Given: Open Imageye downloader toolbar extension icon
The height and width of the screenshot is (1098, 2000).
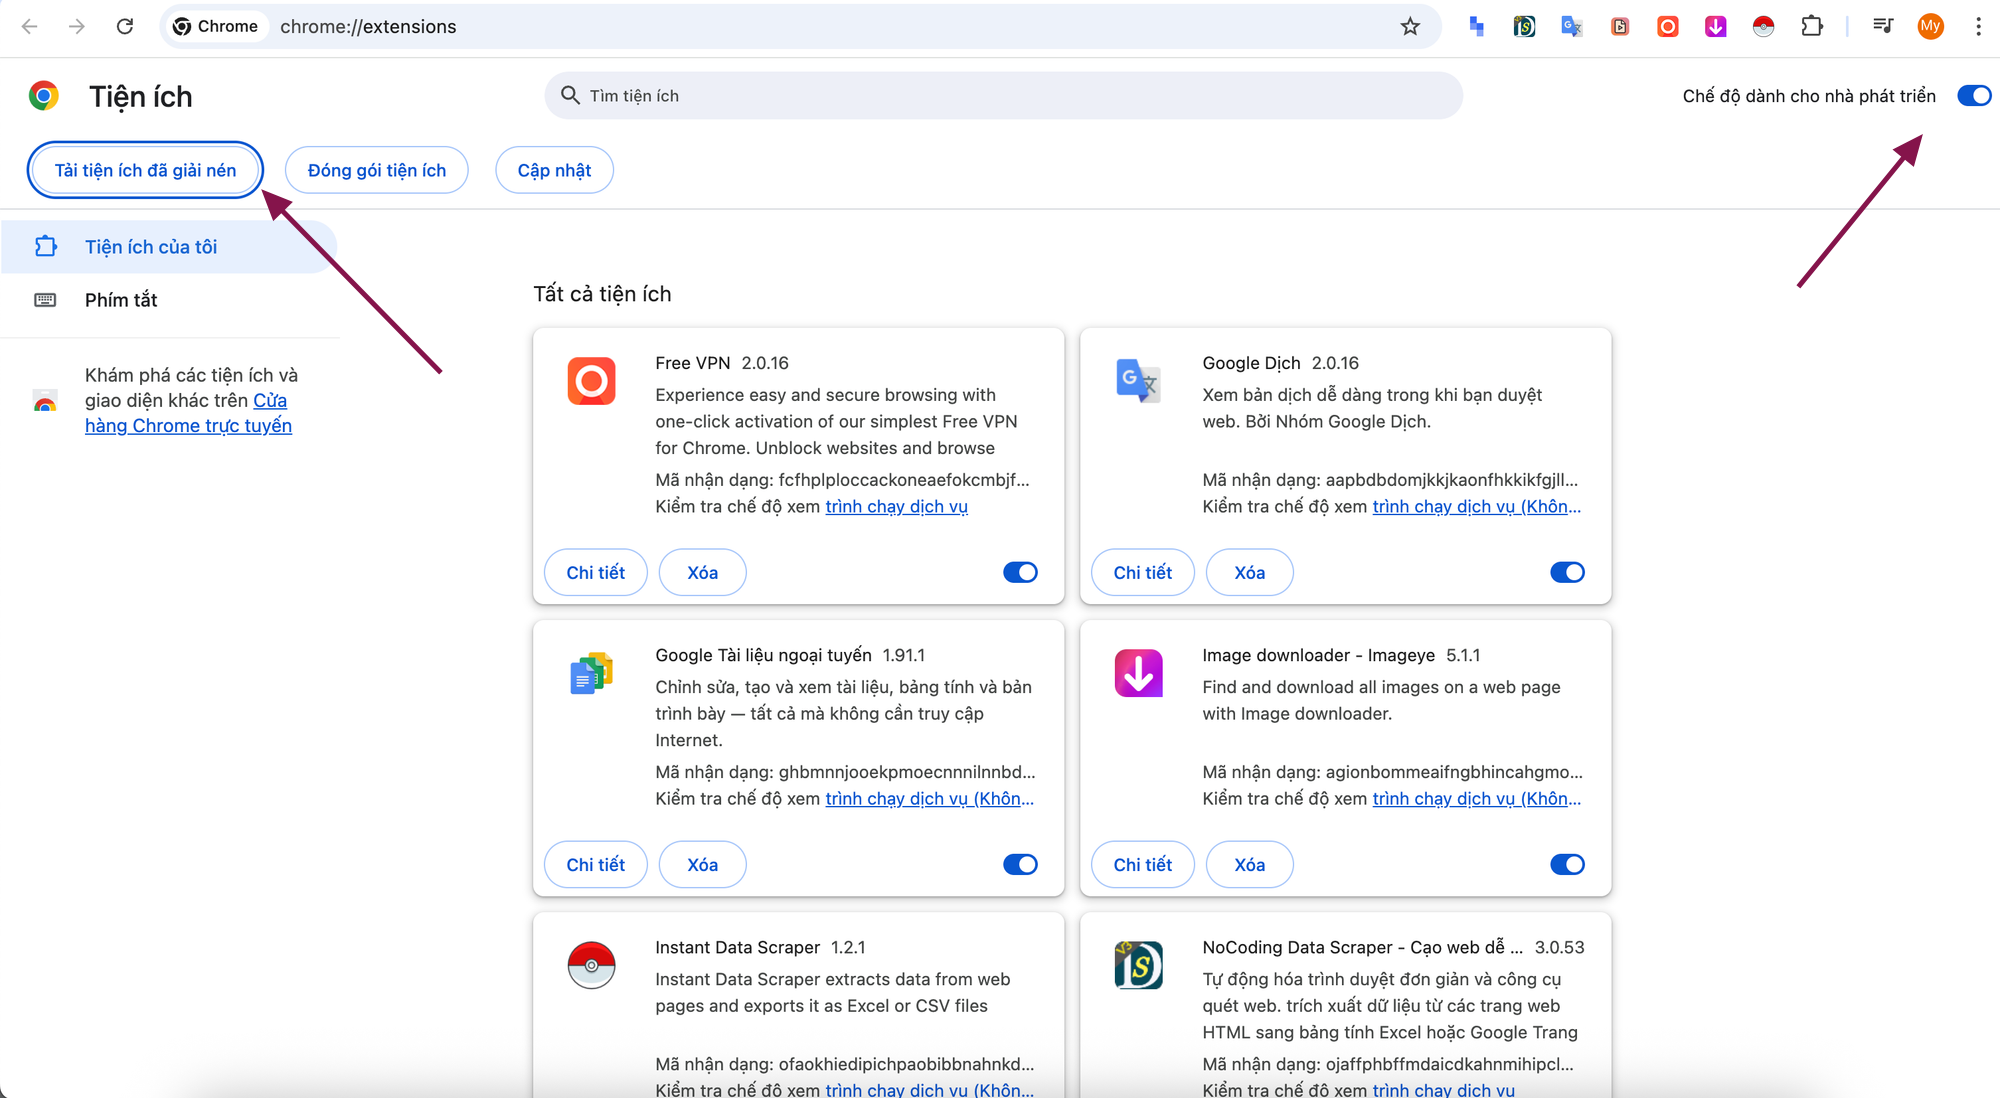Looking at the screenshot, I should click(1716, 27).
